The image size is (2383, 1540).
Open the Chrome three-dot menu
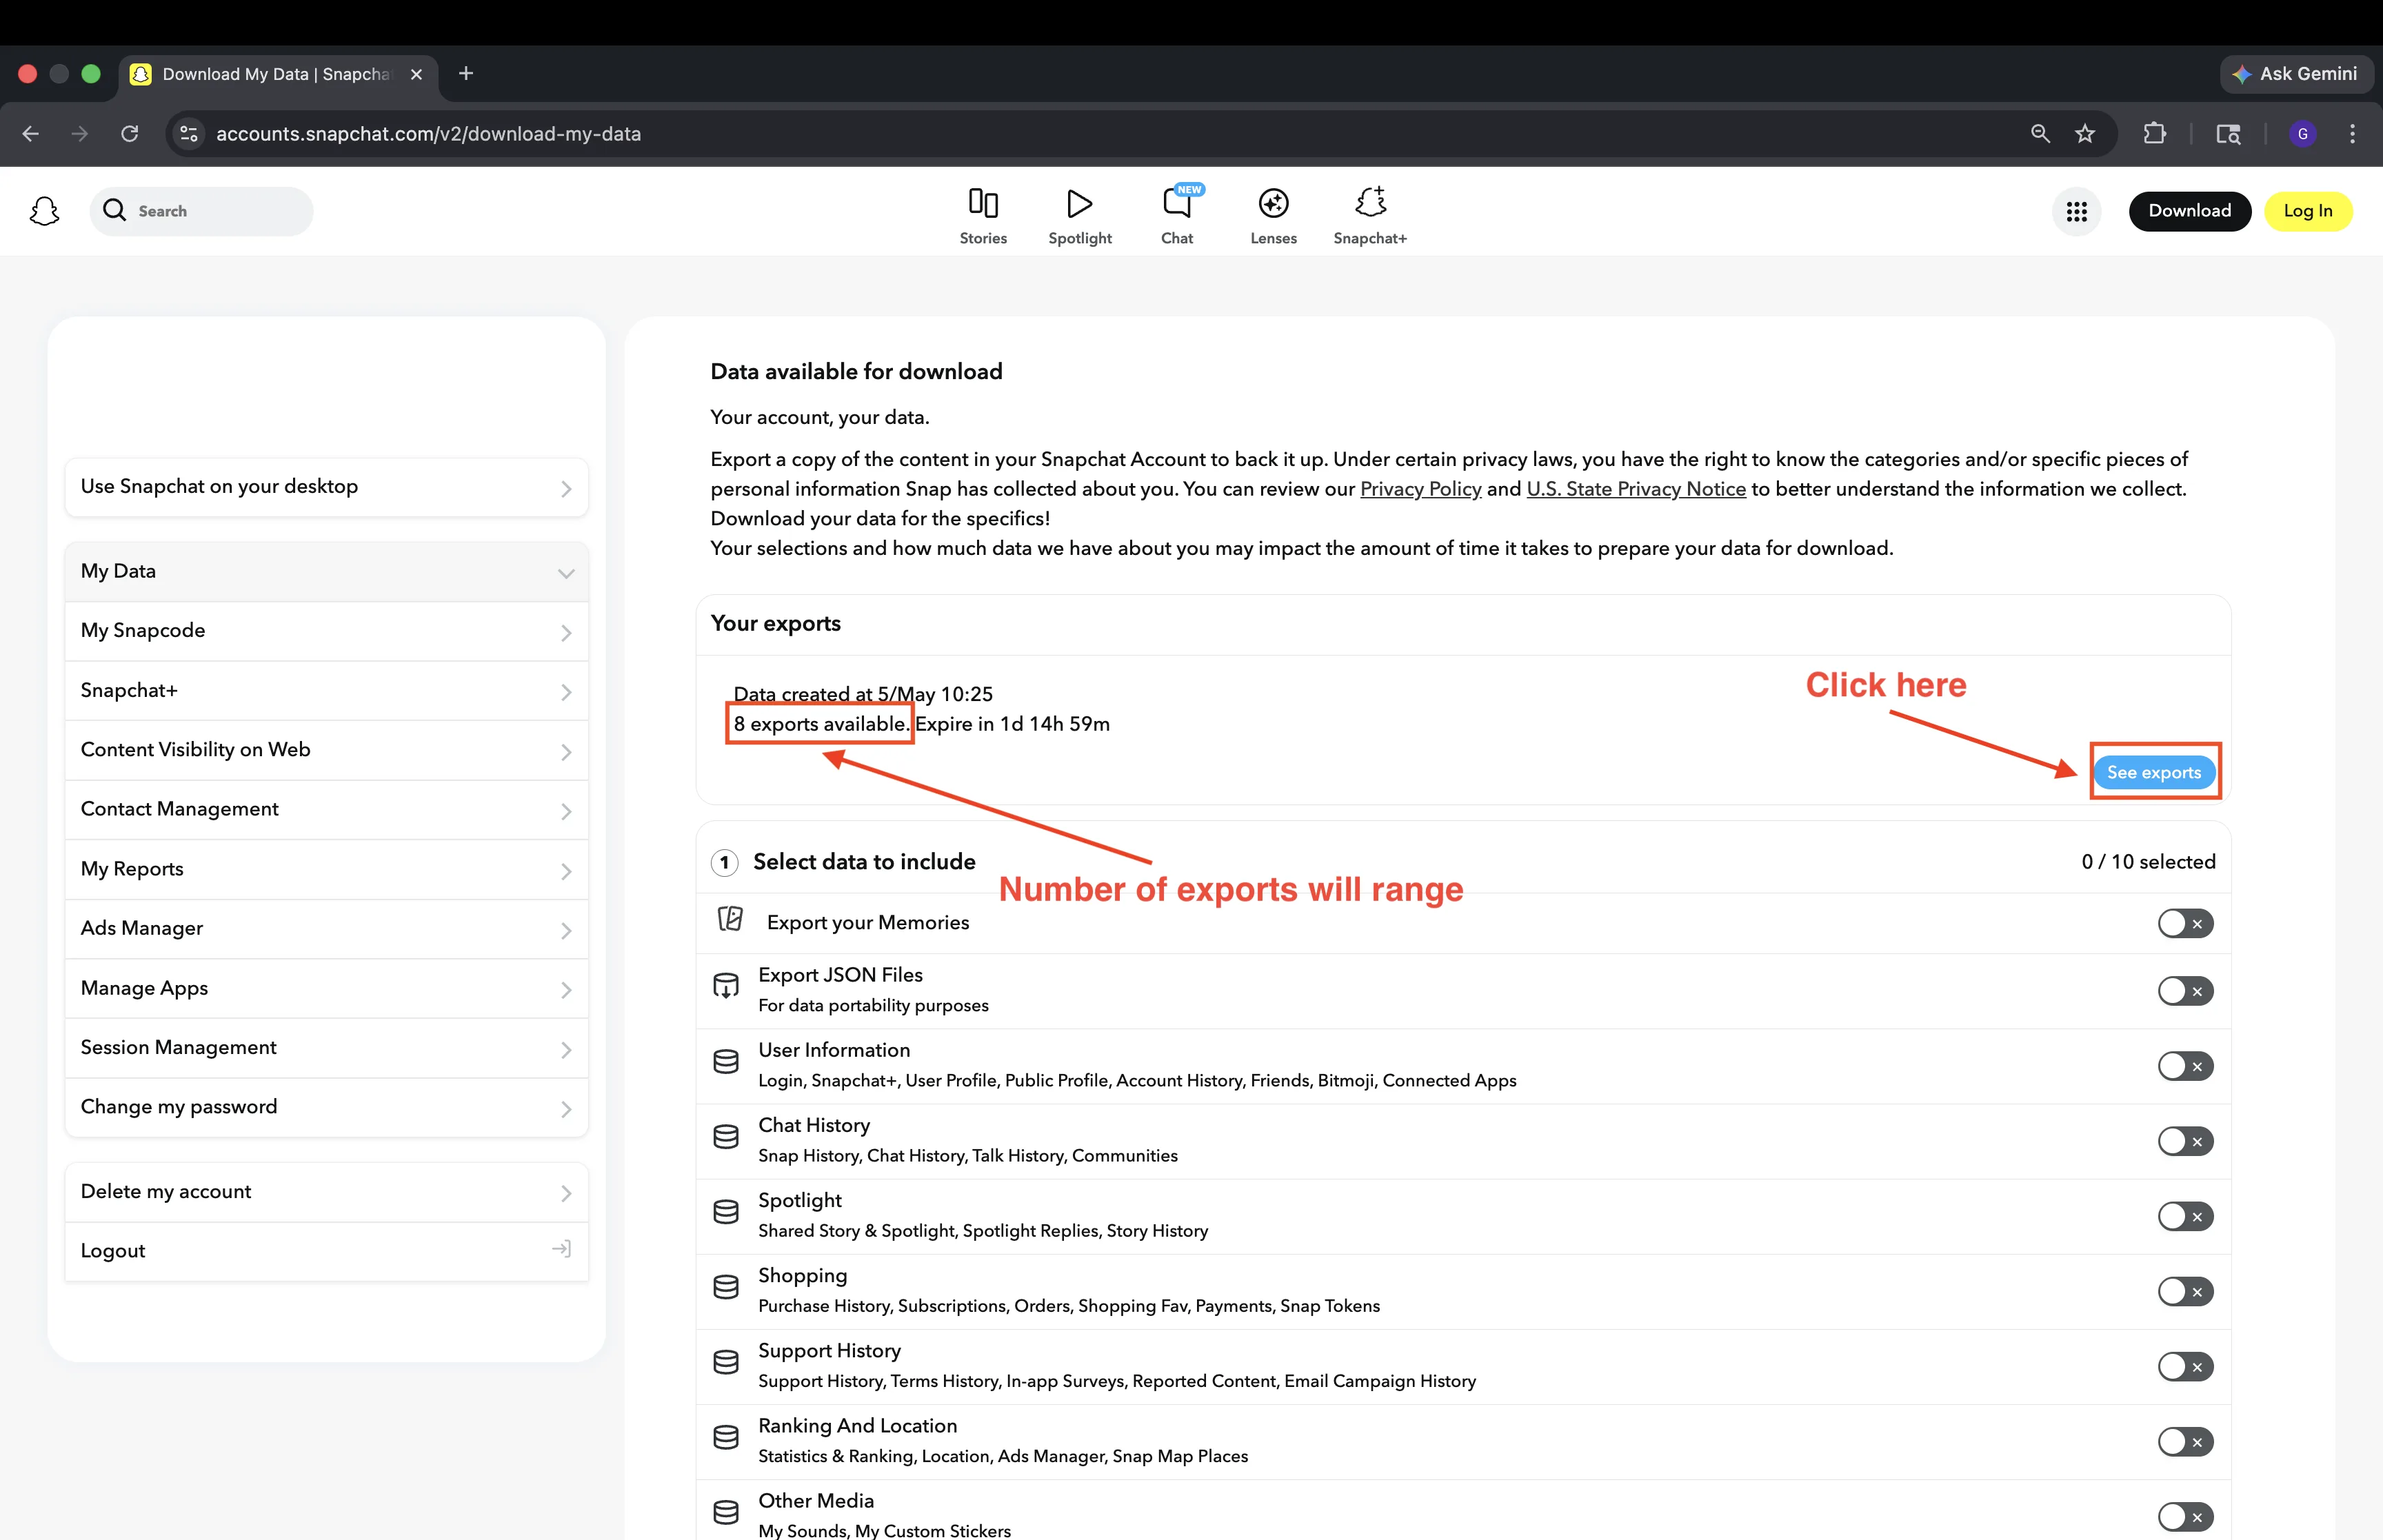click(2353, 134)
